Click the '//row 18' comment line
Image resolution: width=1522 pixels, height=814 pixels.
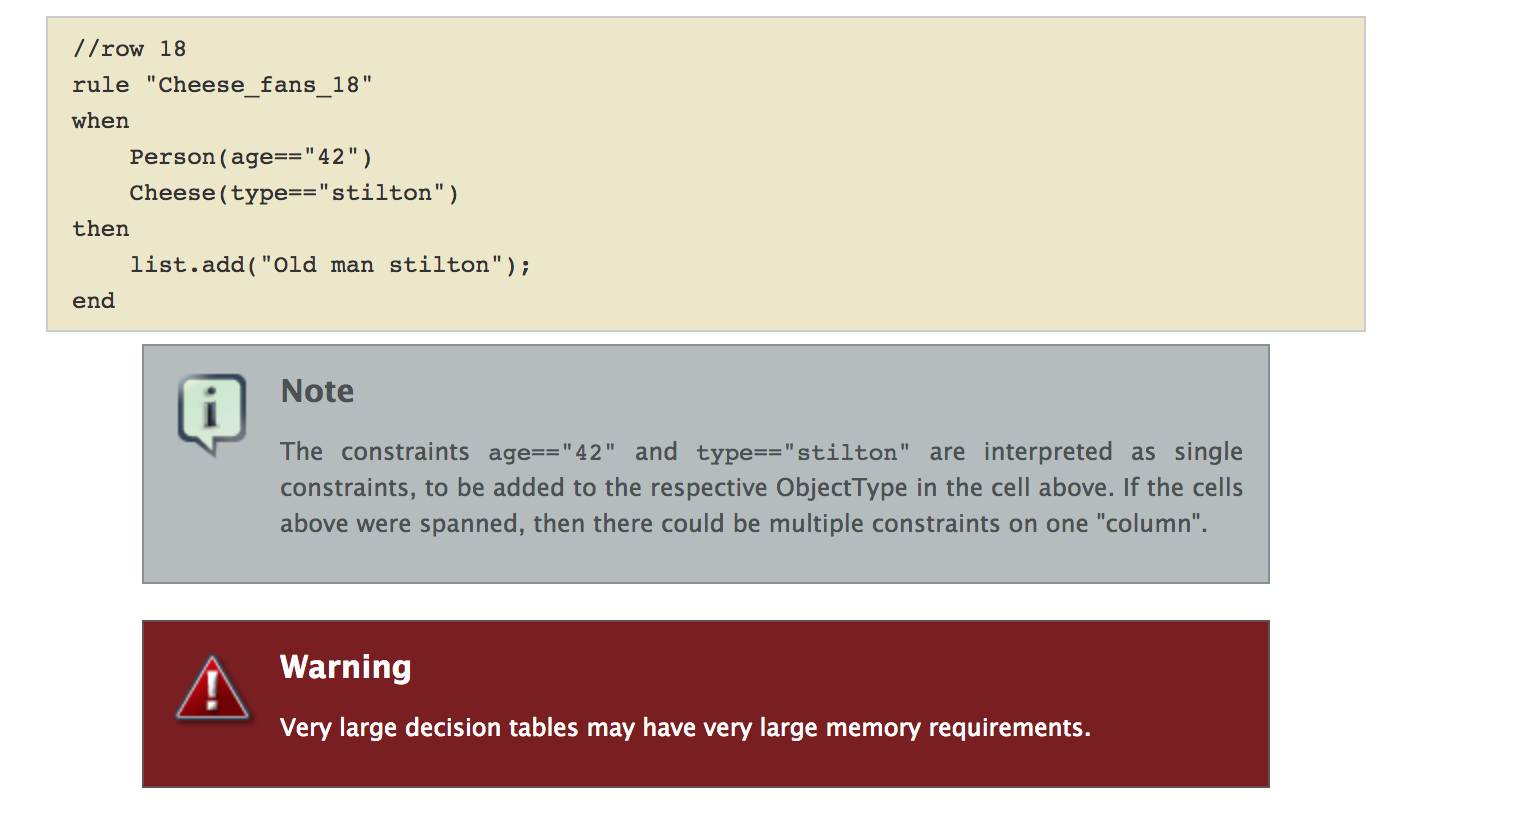pos(129,49)
